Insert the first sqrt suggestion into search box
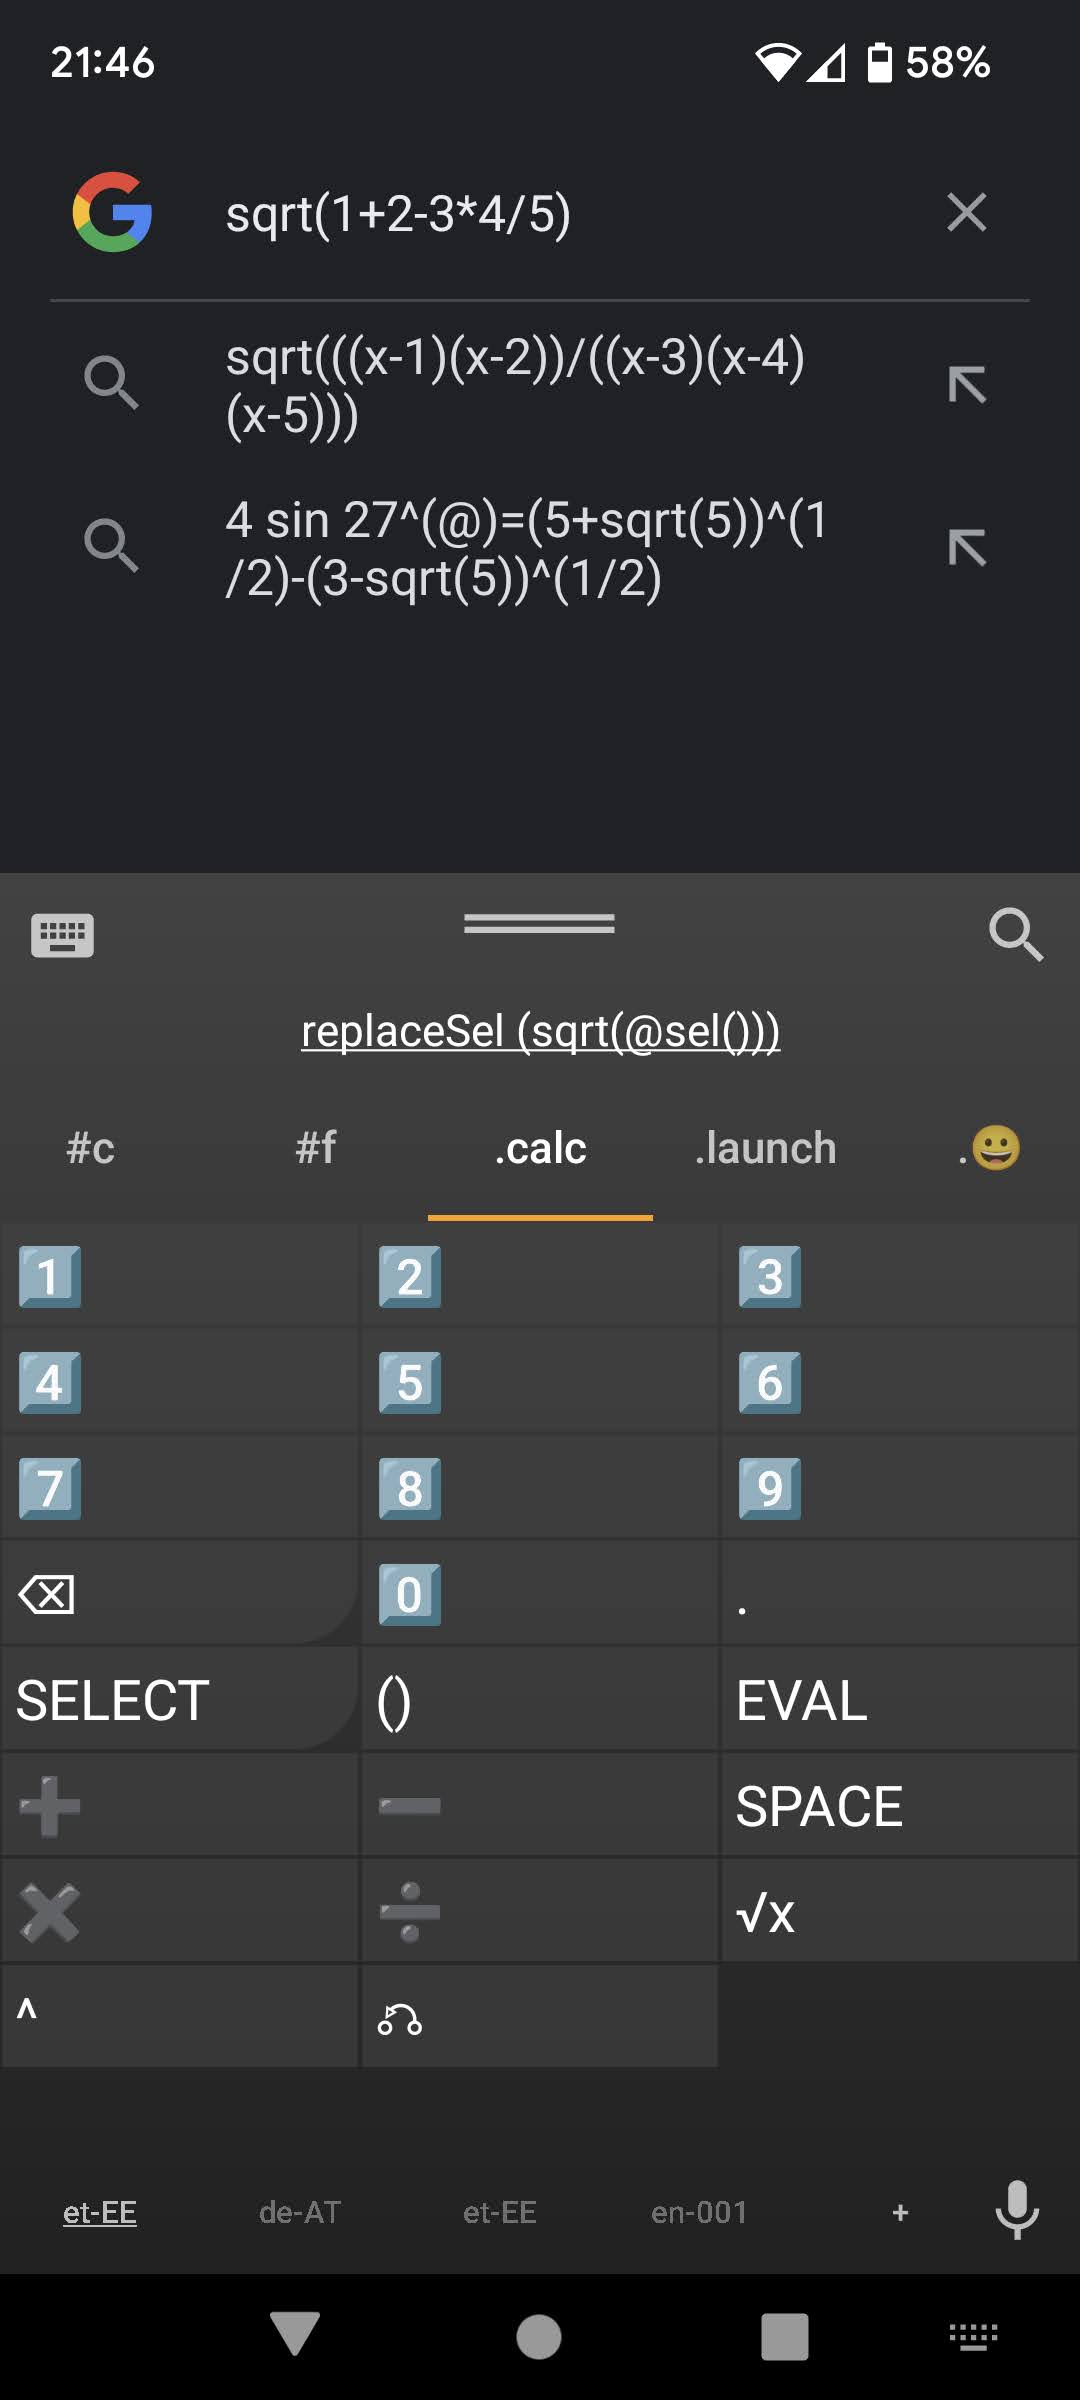The height and width of the screenshot is (2400, 1080). click(966, 385)
